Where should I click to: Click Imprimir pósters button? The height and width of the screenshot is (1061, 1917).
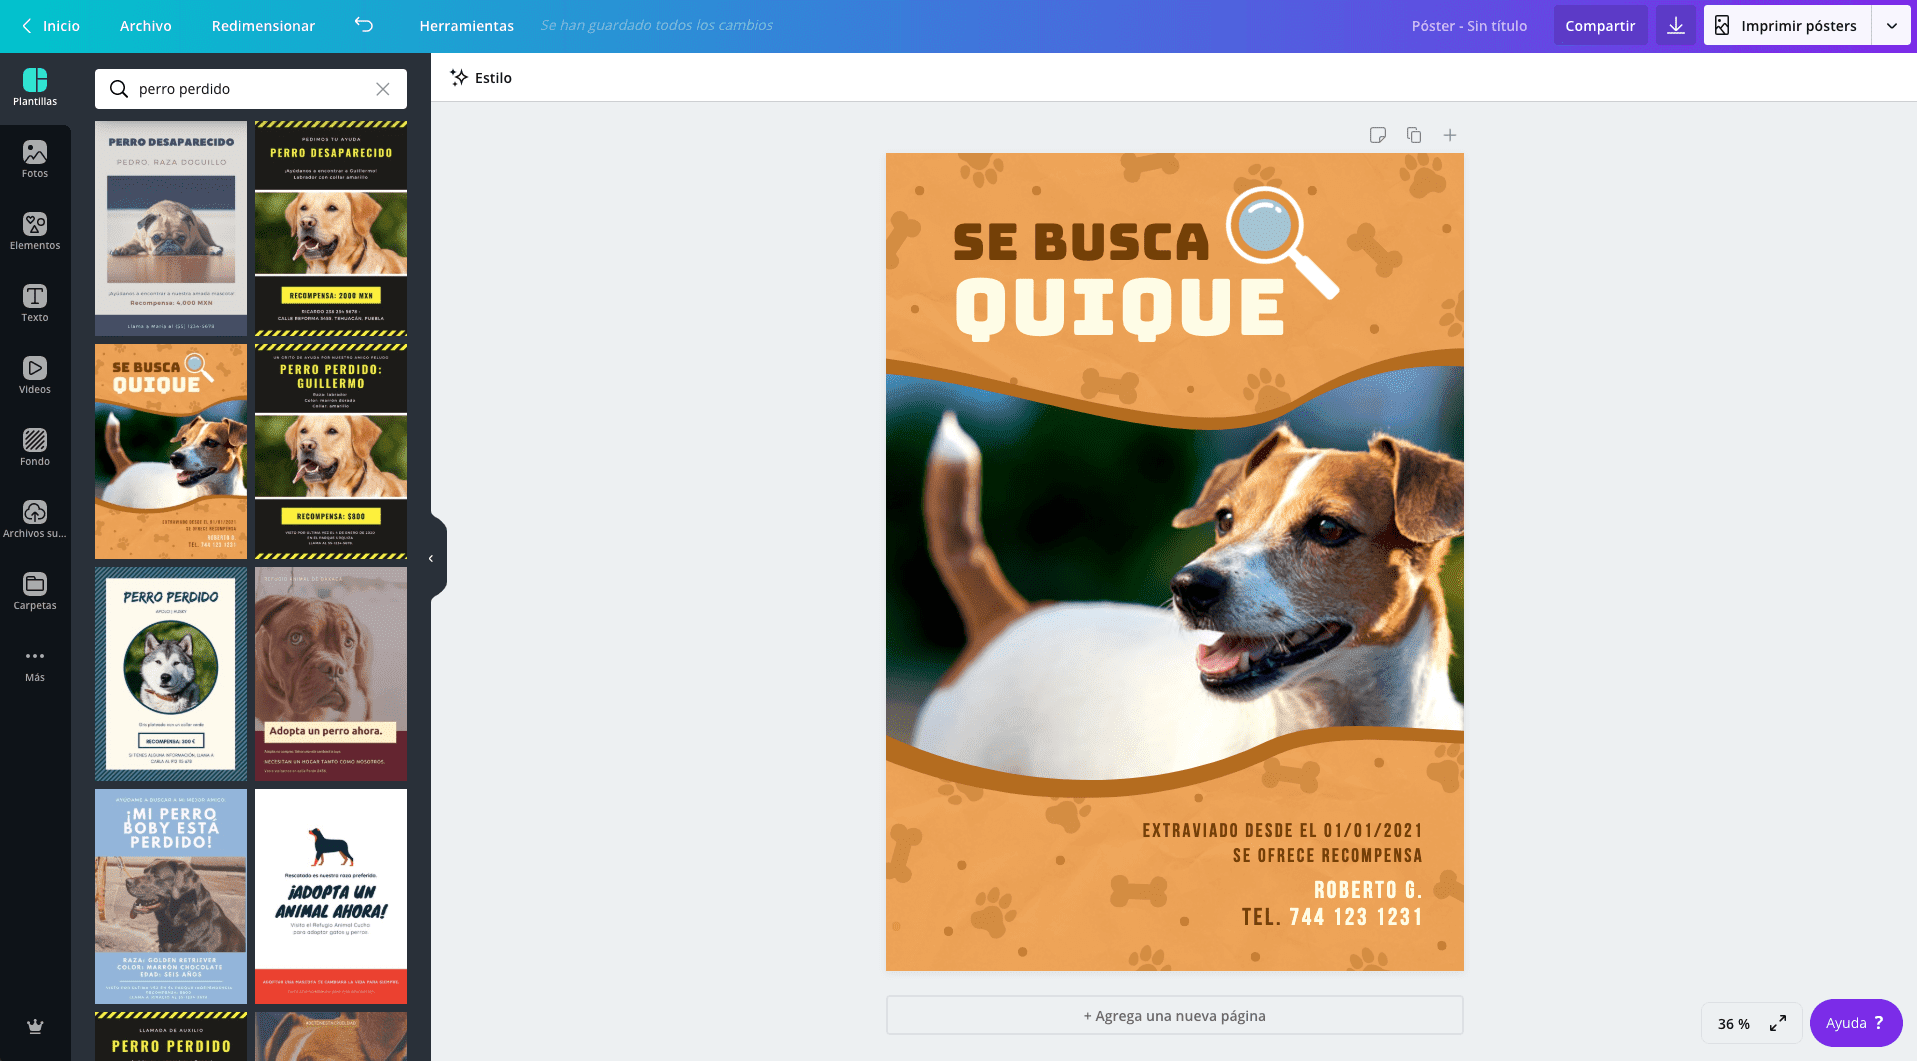pos(1788,26)
